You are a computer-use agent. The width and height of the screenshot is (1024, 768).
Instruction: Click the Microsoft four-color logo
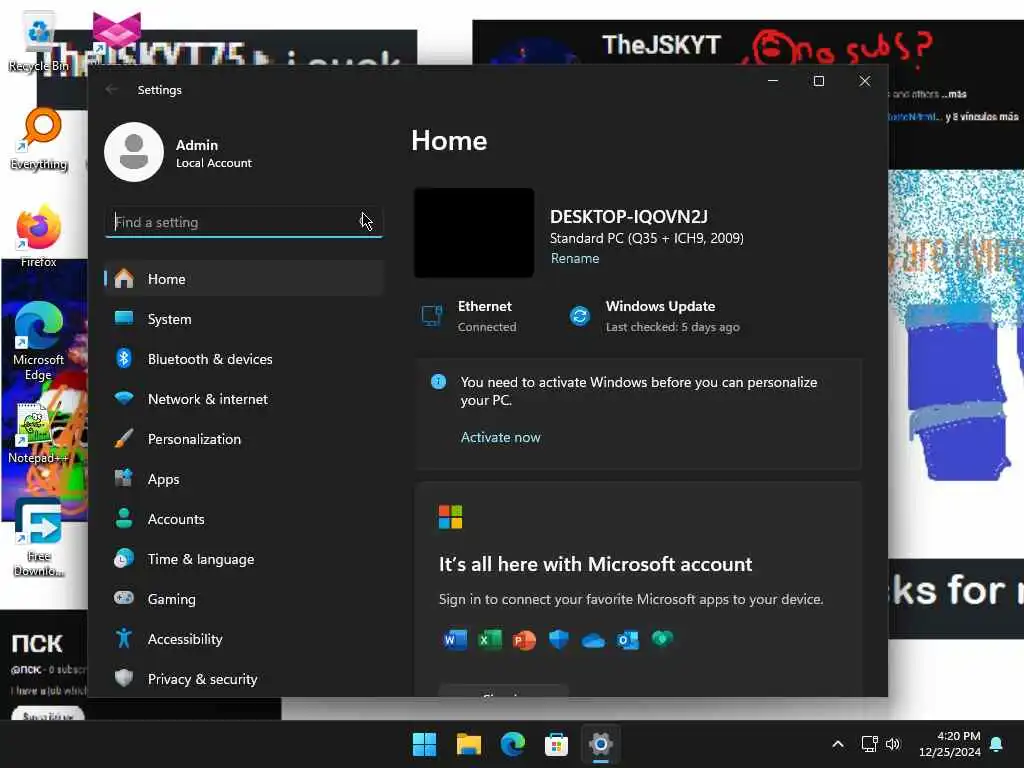click(450, 517)
